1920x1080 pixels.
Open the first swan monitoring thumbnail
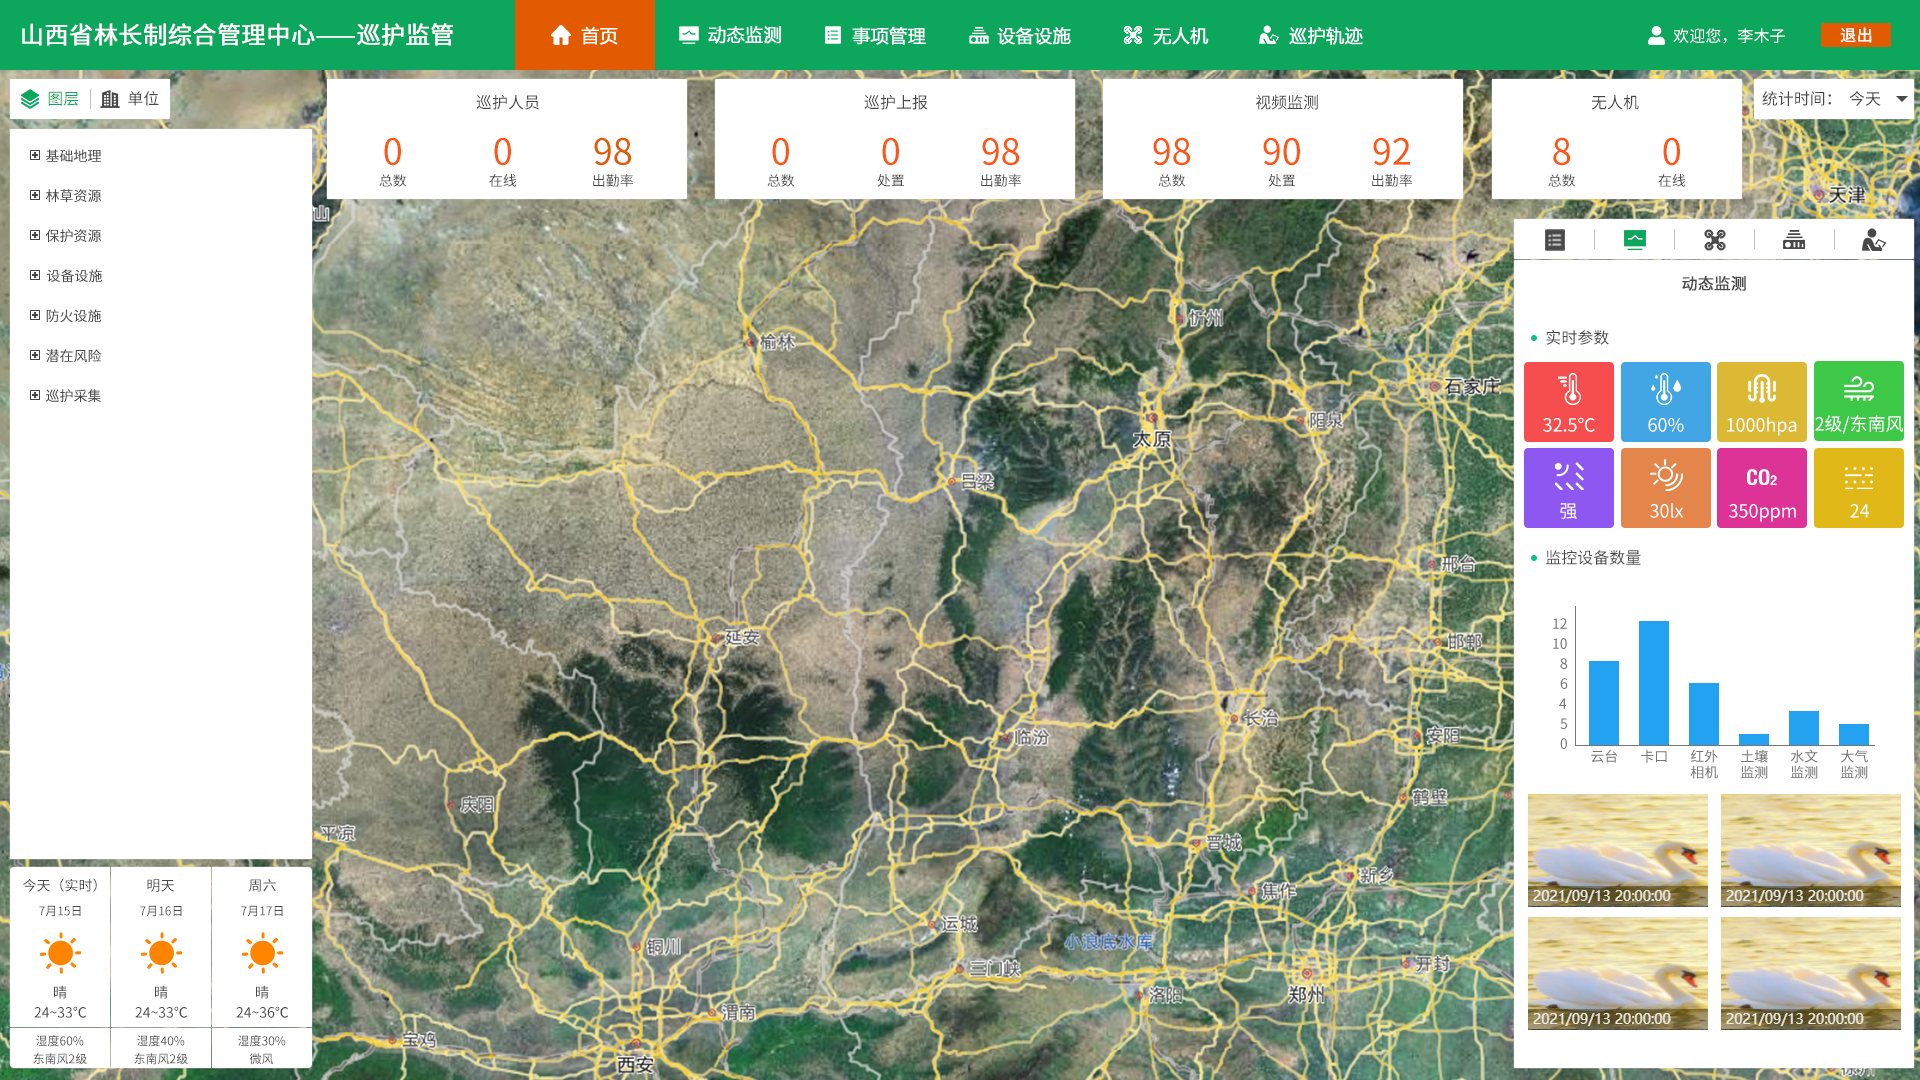1617,850
